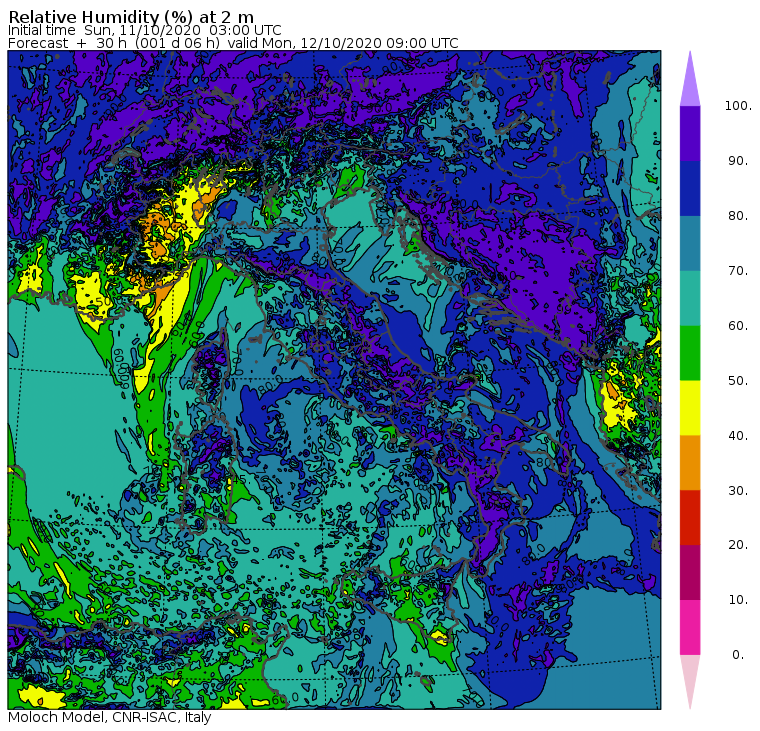Screen dimensions: 760x731
Task: Click the 'Initial time Sun, 11/10/2020 03:00 UTC' line
Action: (x=144, y=30)
